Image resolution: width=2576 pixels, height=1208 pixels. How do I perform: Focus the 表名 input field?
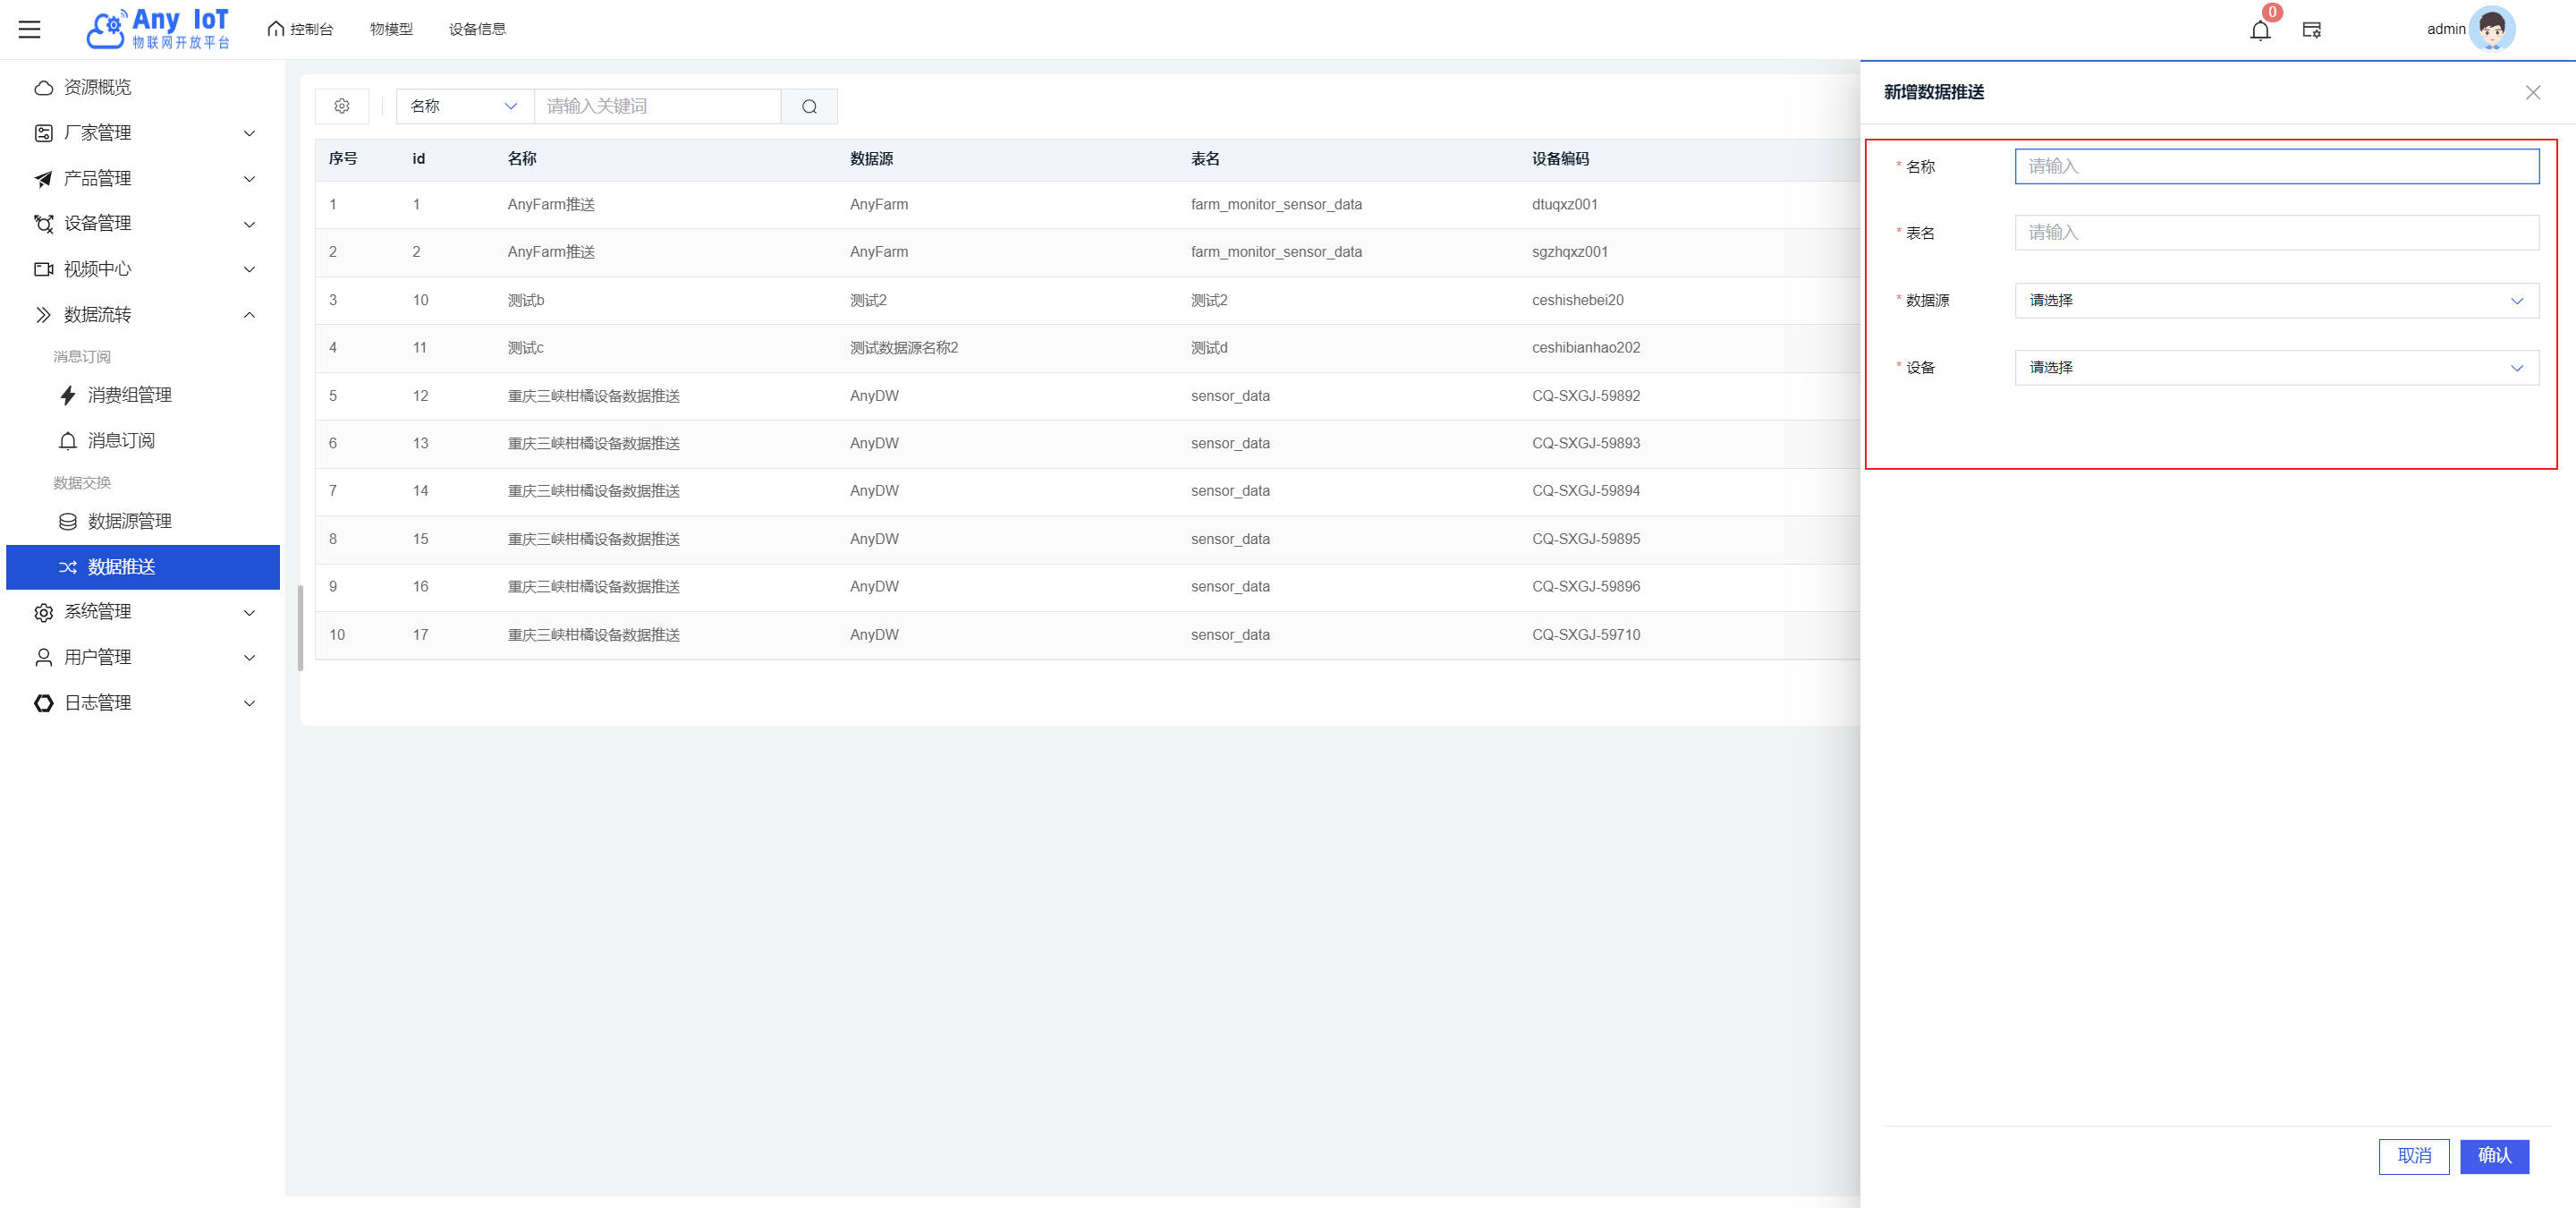pos(2276,233)
